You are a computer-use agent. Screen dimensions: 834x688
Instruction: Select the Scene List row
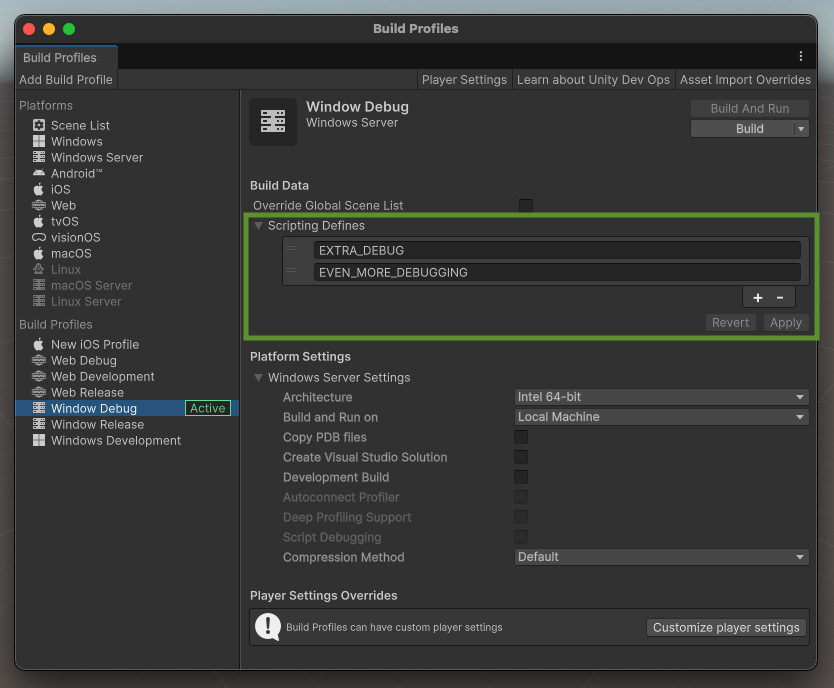click(127, 125)
